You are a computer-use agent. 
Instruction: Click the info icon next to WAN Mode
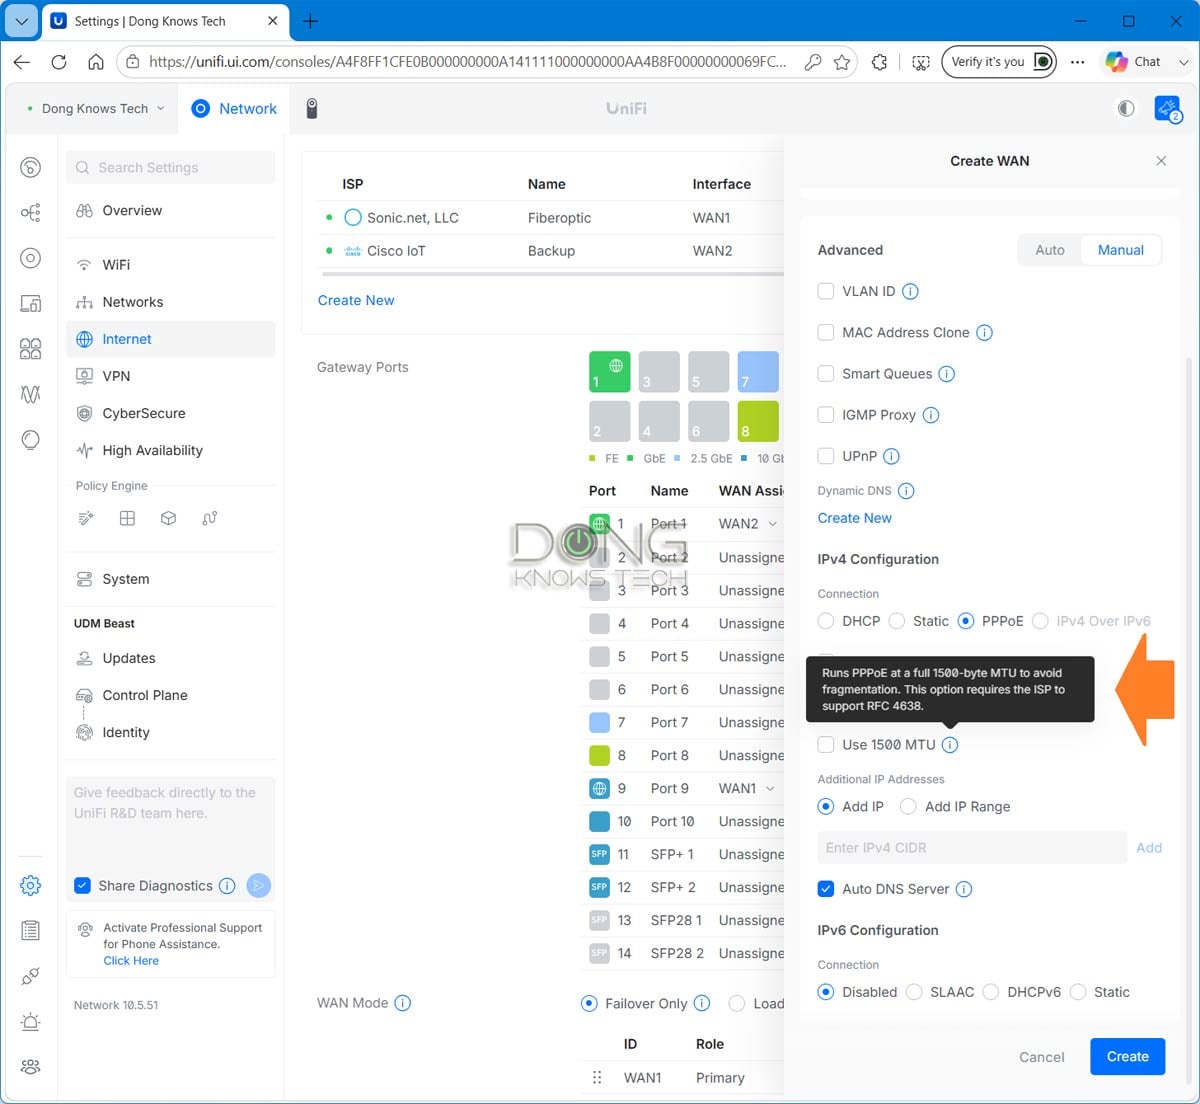pos(403,1003)
